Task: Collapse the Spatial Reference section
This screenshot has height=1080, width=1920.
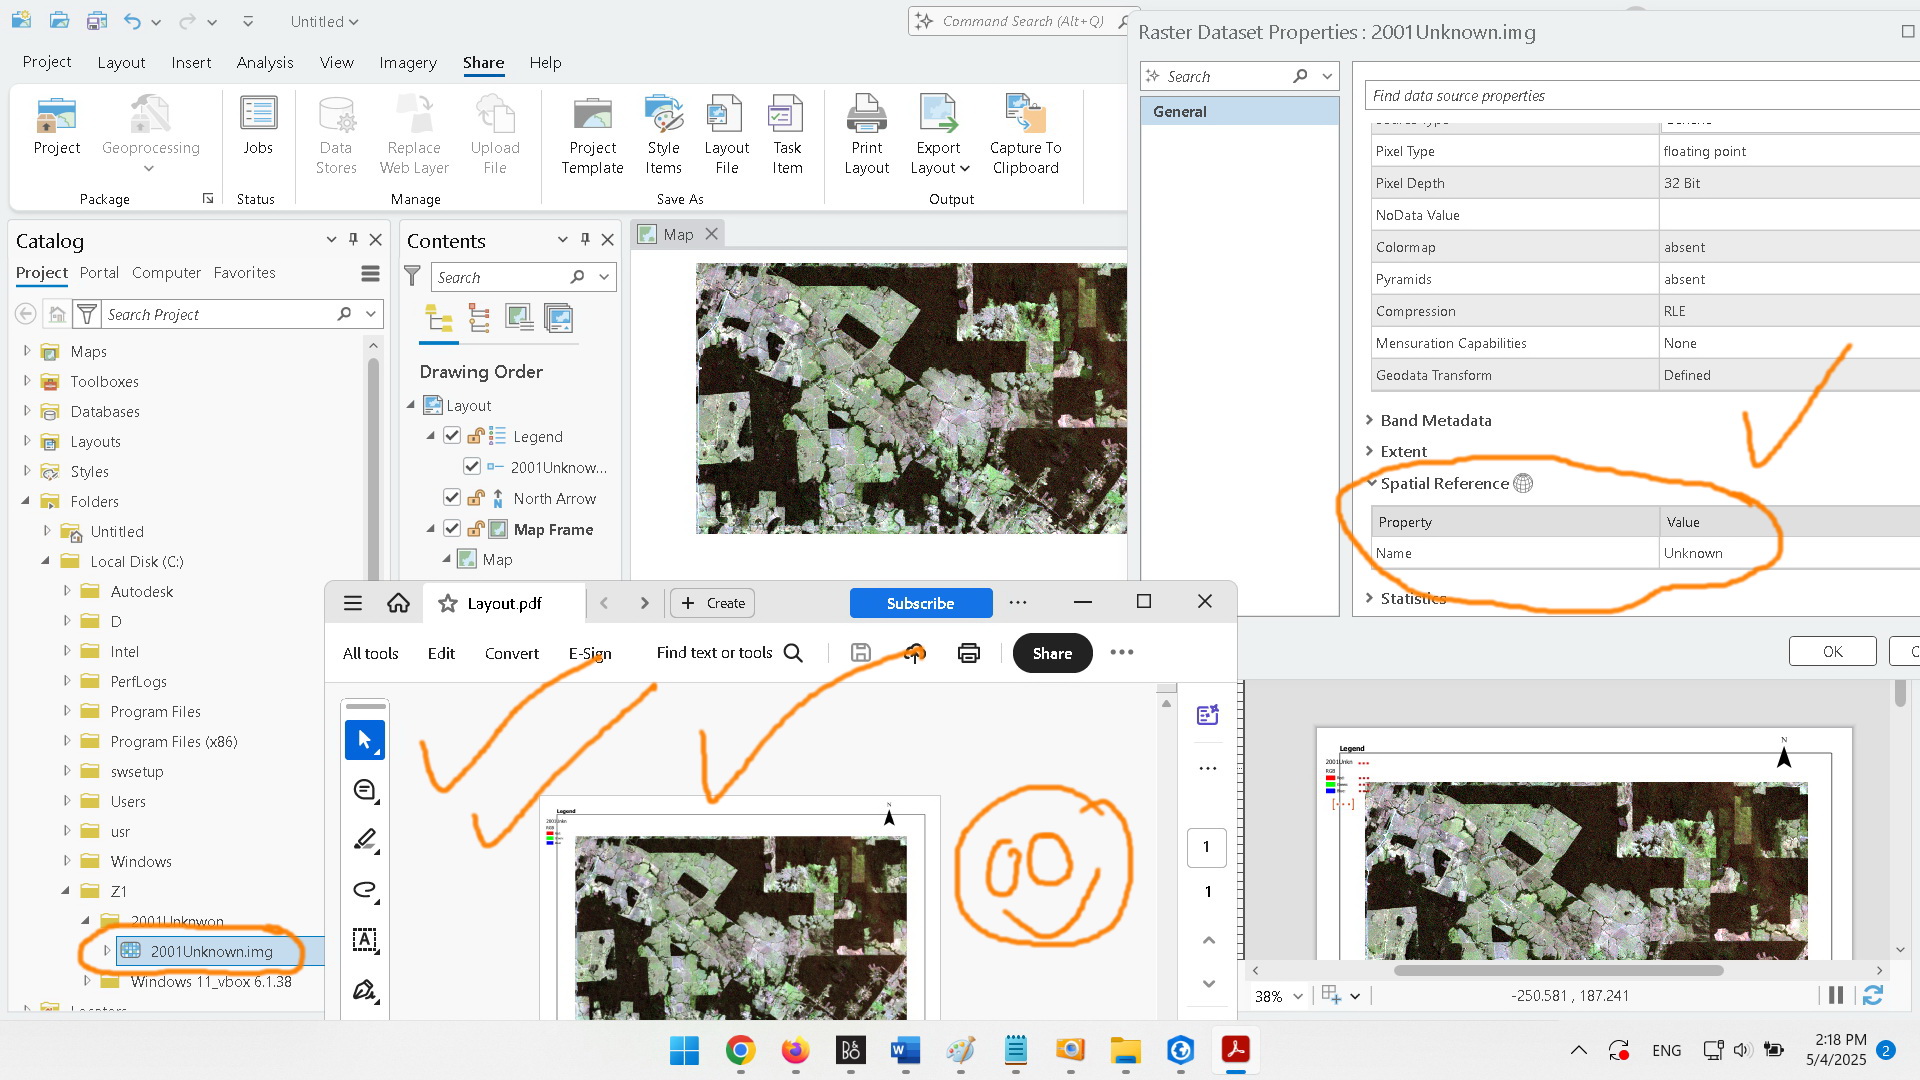Action: click(1371, 483)
